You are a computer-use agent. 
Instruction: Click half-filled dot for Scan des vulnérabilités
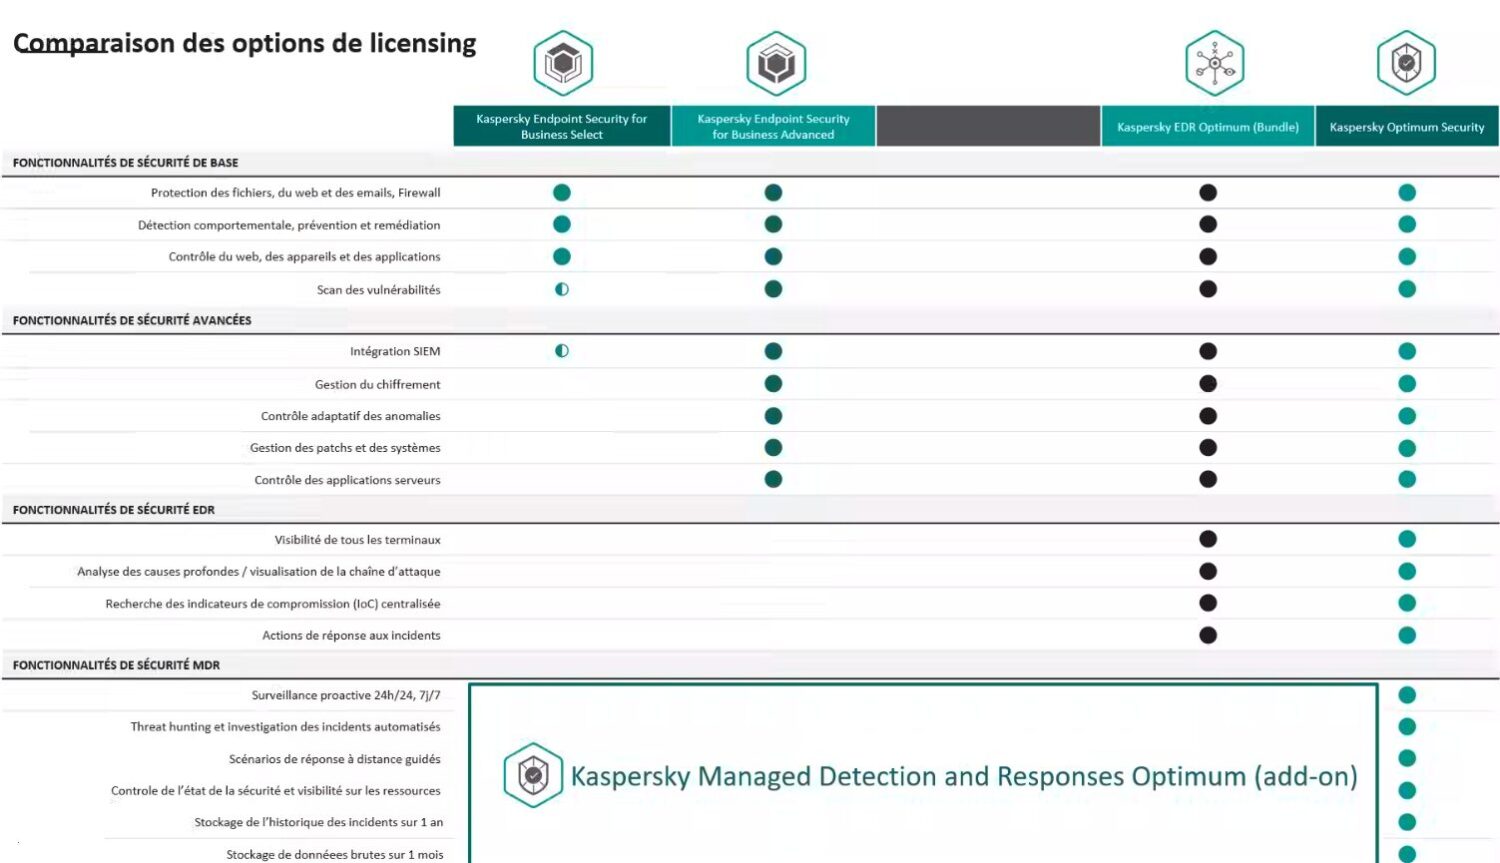click(562, 289)
